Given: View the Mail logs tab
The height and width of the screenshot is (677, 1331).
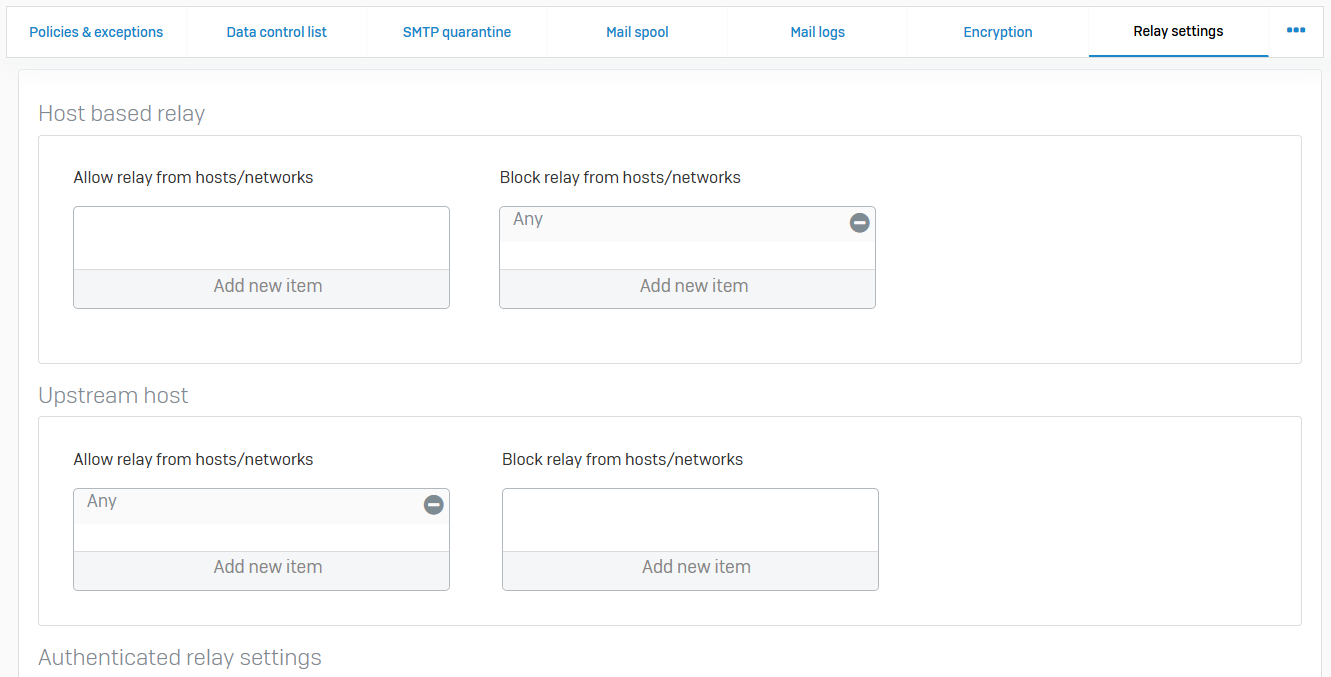Looking at the screenshot, I should tap(817, 32).
